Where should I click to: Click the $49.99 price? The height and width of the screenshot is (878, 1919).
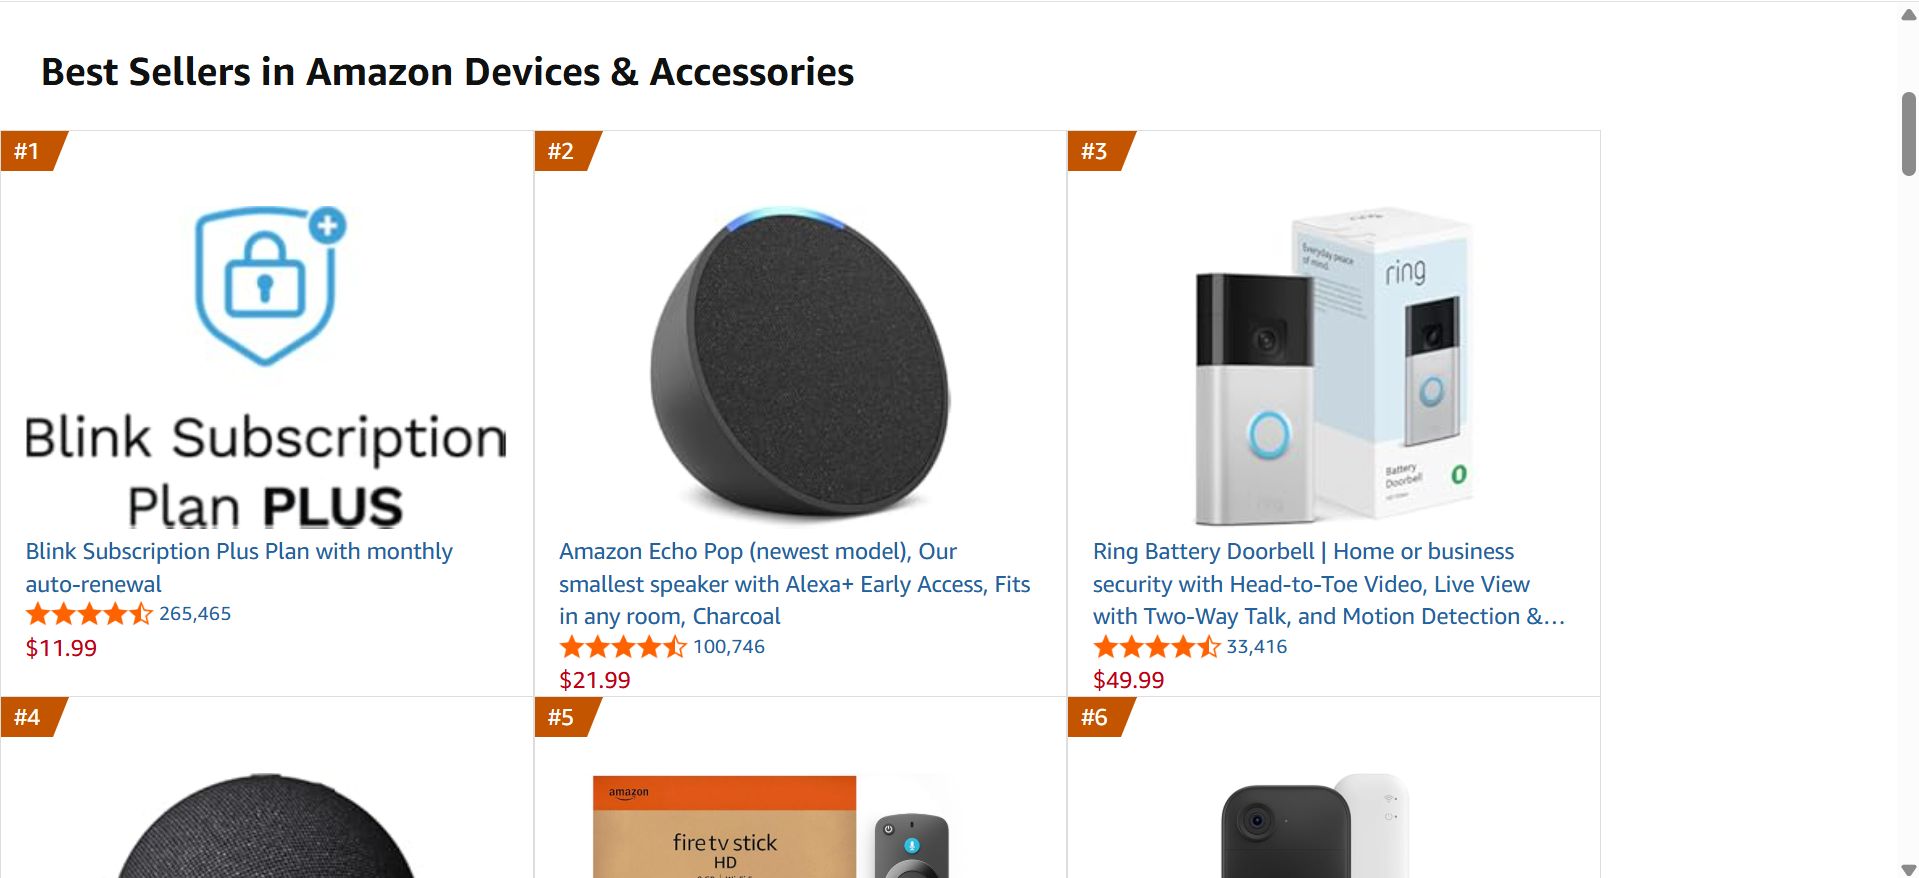[x=1129, y=680]
